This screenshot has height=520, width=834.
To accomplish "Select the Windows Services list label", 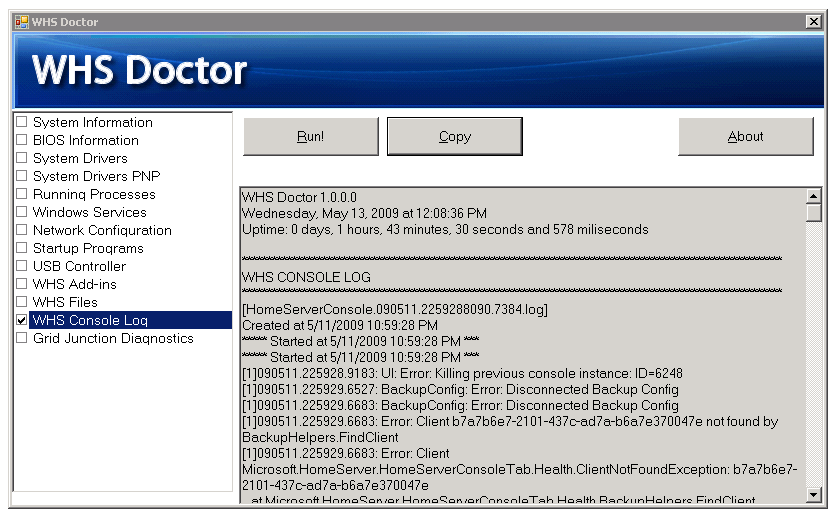I will pos(89,212).
